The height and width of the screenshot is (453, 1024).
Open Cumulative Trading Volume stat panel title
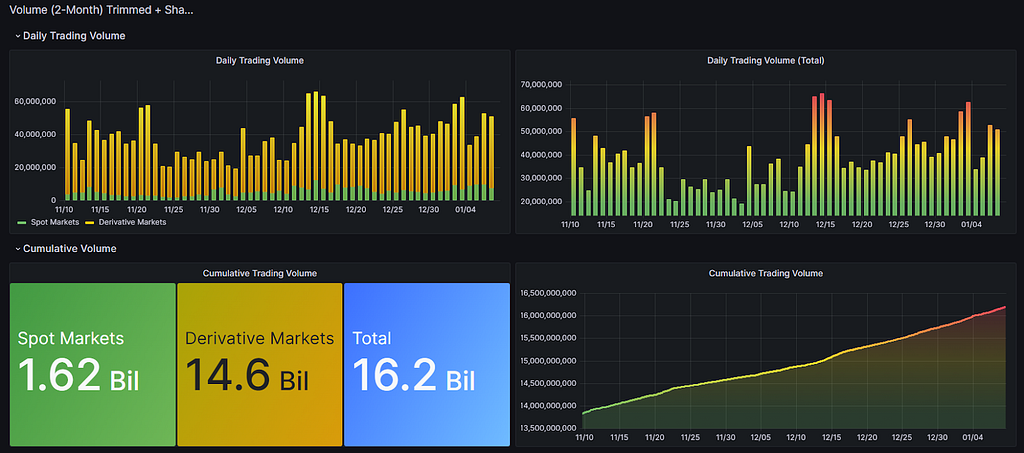point(260,273)
